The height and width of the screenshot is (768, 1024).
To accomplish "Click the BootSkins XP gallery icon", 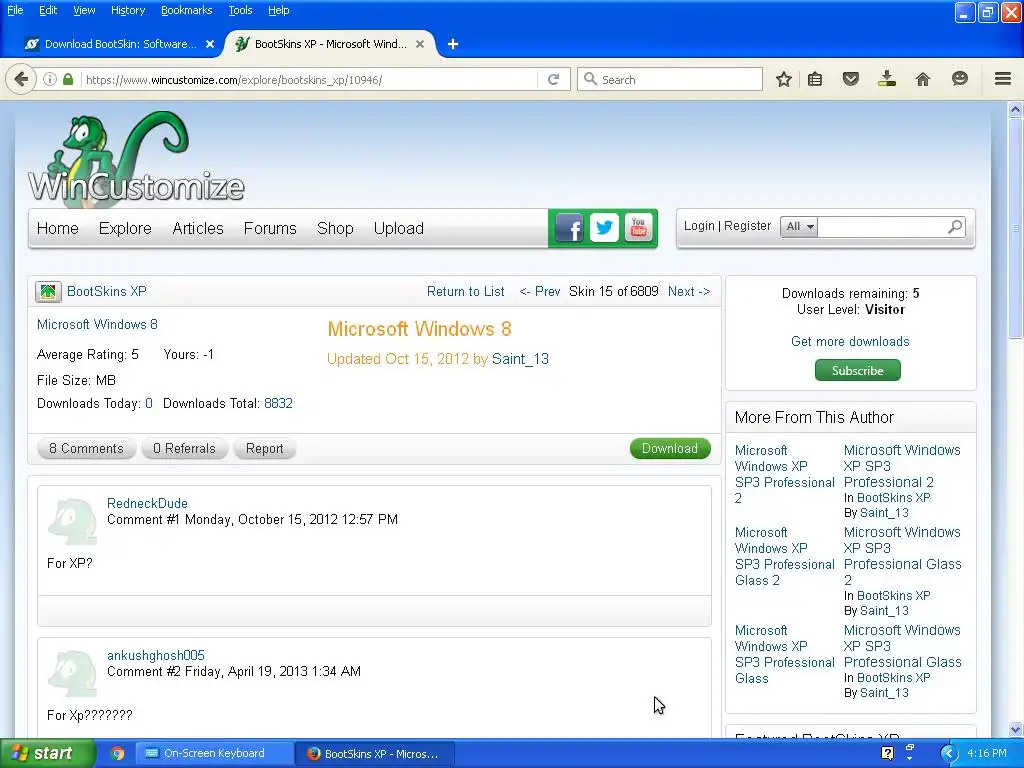I will tap(48, 292).
